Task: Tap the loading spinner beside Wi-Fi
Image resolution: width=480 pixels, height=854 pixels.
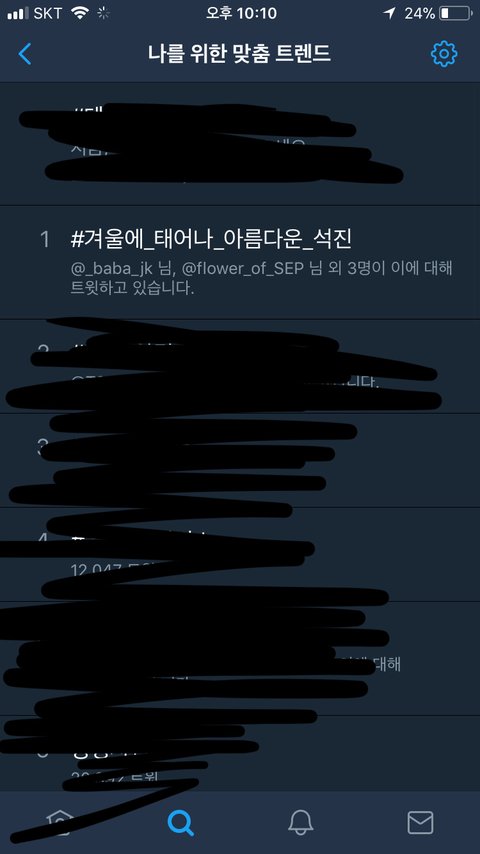Action: tap(103, 14)
